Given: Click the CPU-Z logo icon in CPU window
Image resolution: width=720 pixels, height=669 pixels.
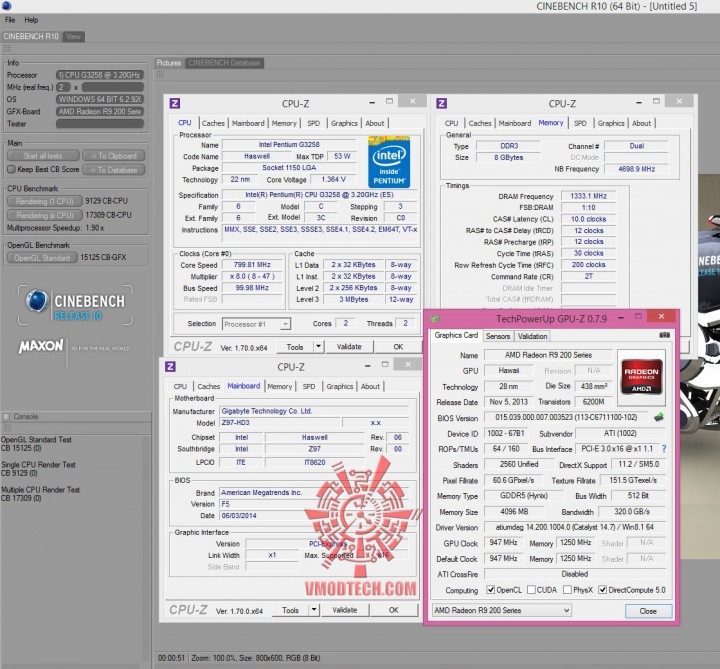Looking at the screenshot, I should (x=174, y=103).
